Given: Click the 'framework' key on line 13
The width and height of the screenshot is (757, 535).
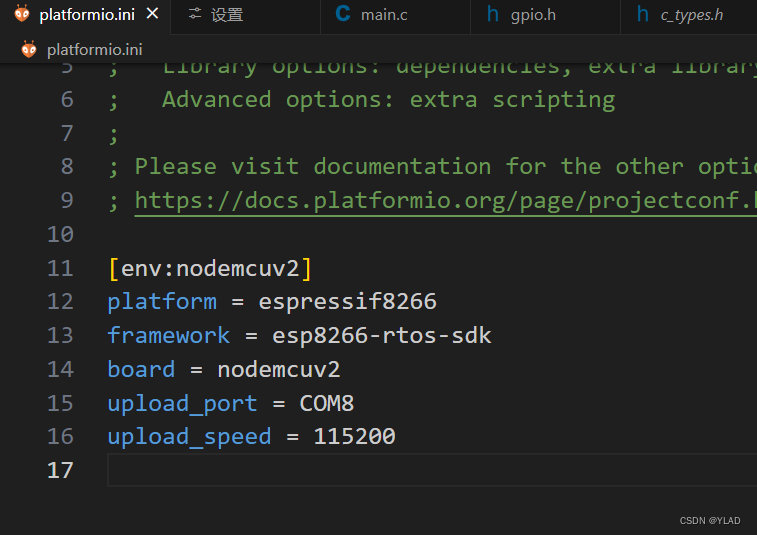Looking at the screenshot, I should (x=168, y=336).
